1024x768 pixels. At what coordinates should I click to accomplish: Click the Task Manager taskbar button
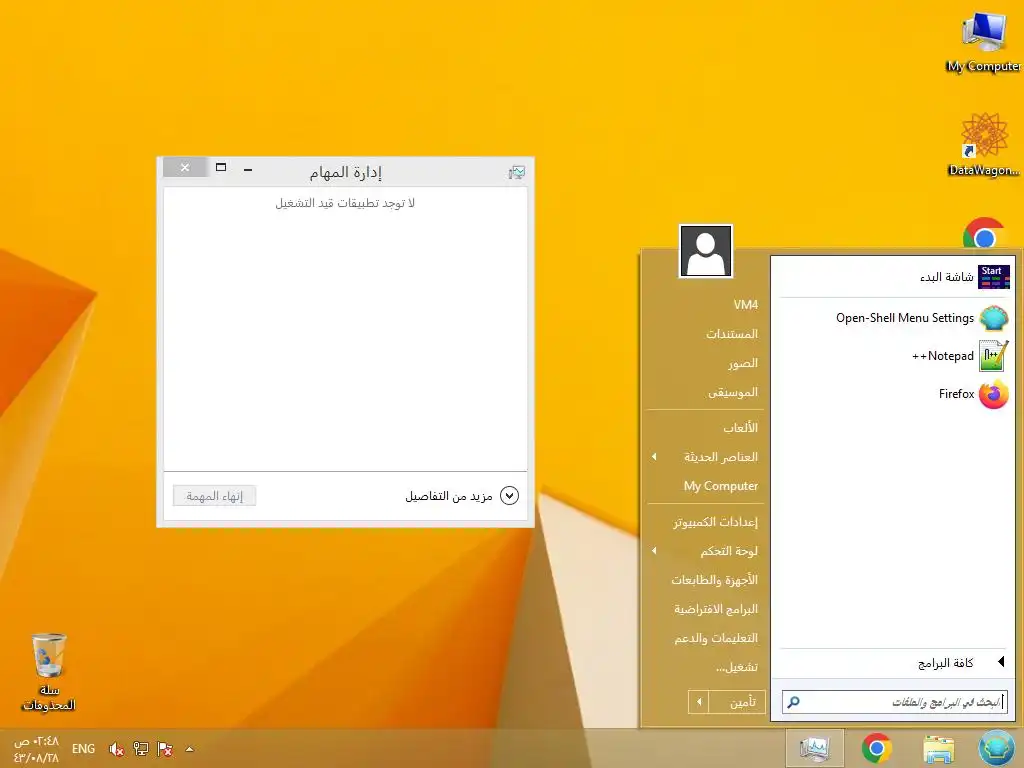click(814, 748)
